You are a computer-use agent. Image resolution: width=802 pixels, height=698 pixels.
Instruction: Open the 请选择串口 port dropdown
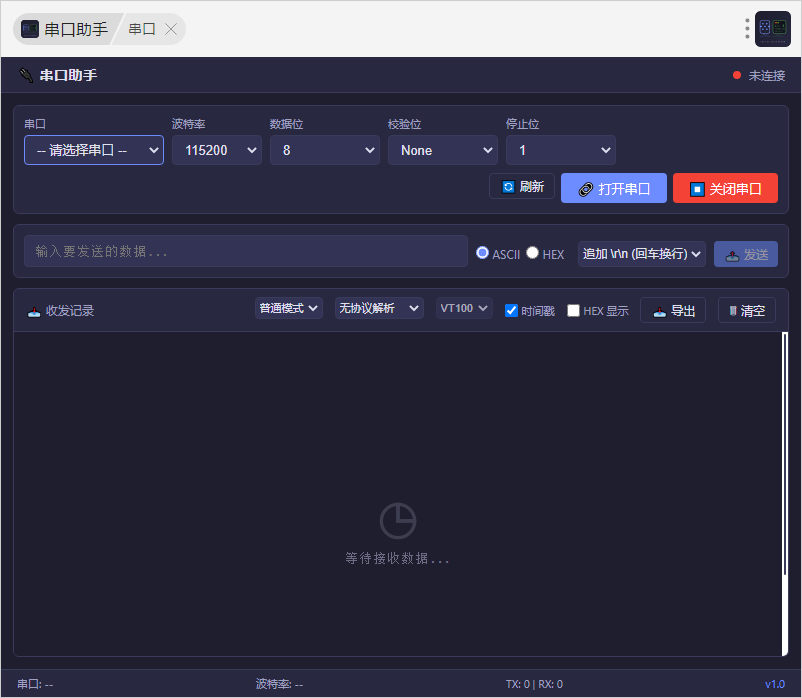(94, 150)
